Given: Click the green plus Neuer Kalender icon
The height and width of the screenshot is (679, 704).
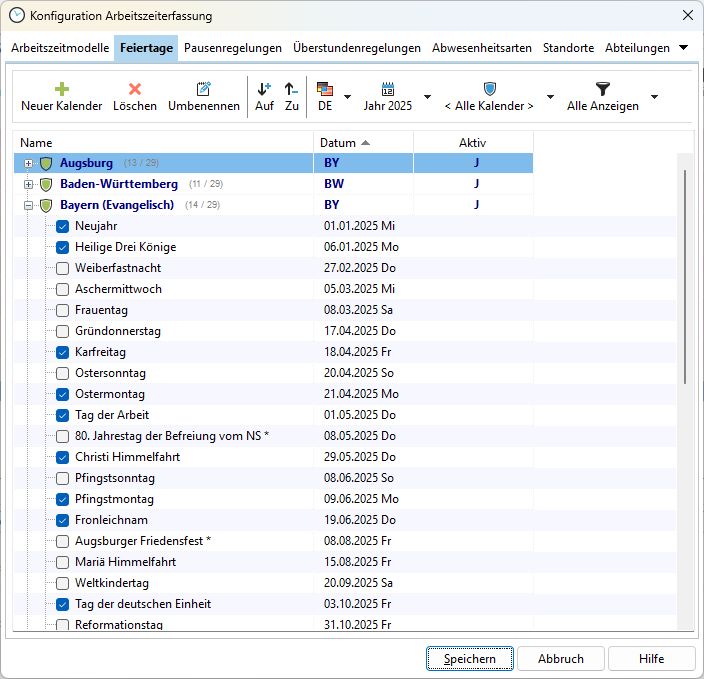Looking at the screenshot, I should pos(61,89).
